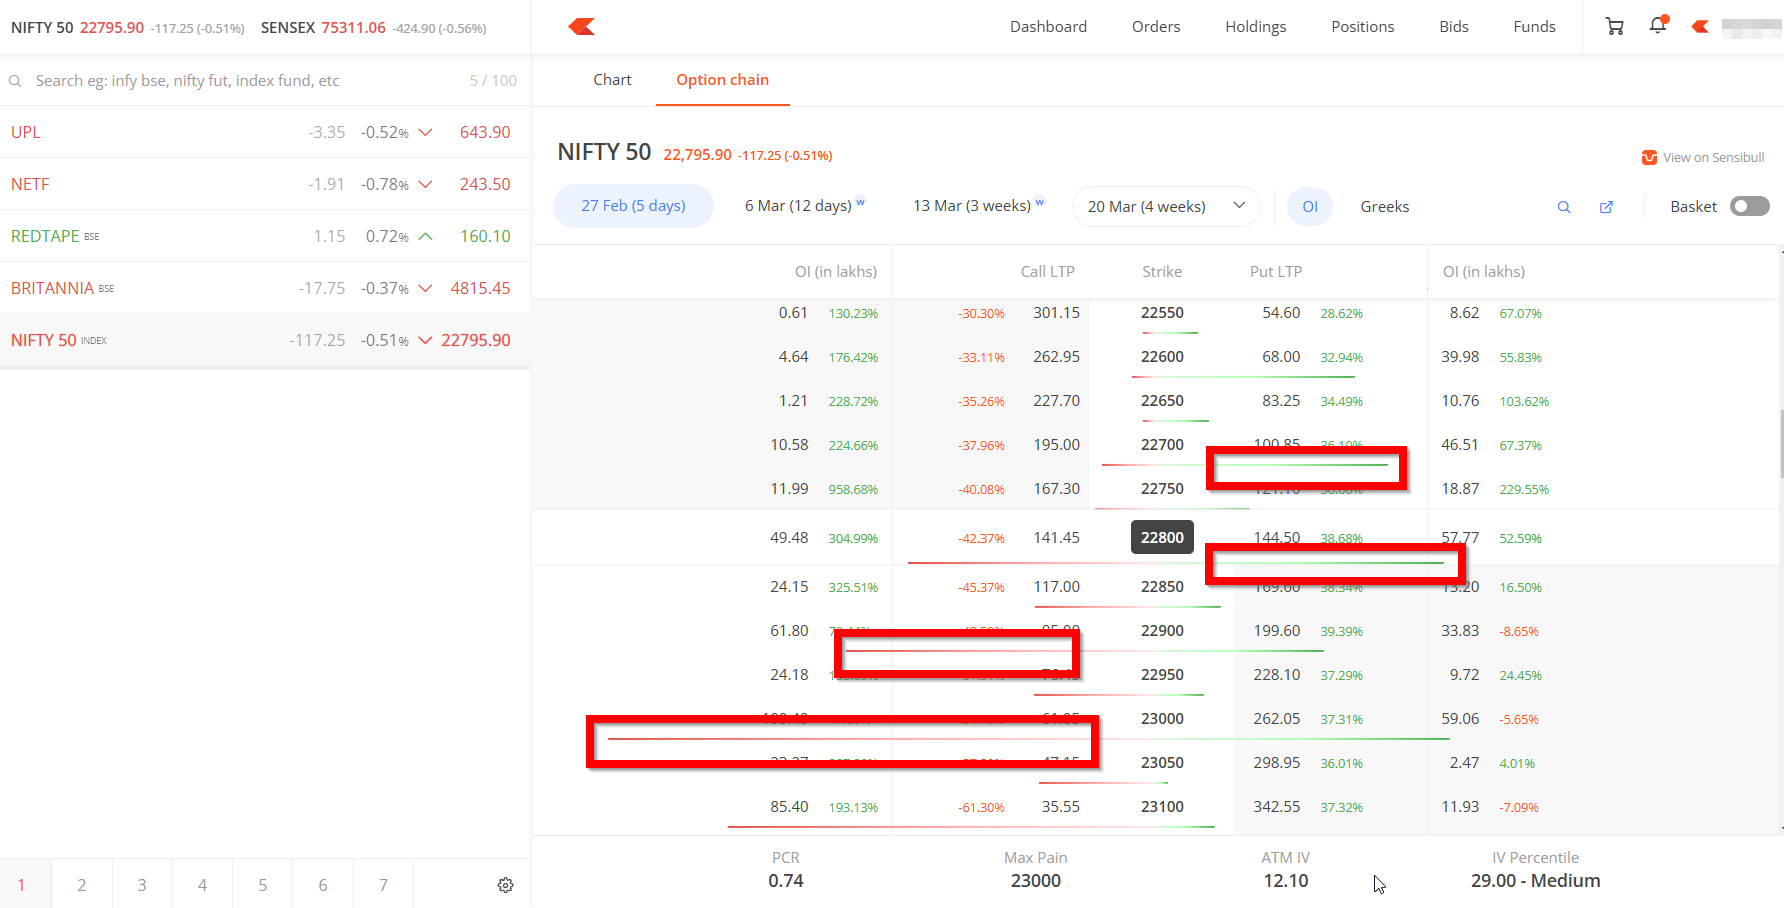Screen dimensions: 1784x908
Task: Switch to watchlist page 5
Action: [x=263, y=885]
